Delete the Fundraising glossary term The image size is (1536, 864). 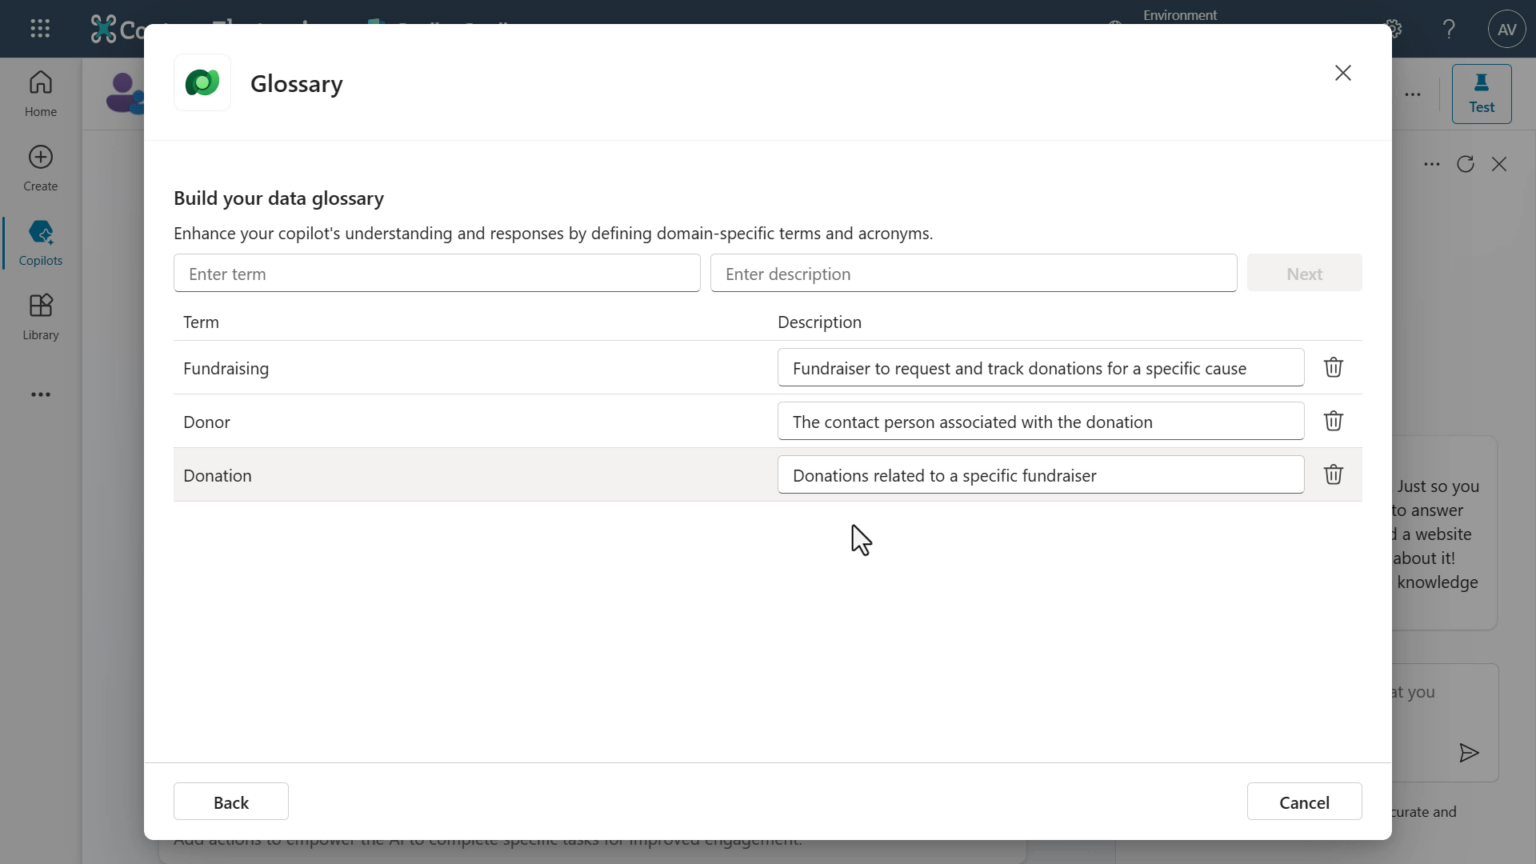coord(1333,367)
